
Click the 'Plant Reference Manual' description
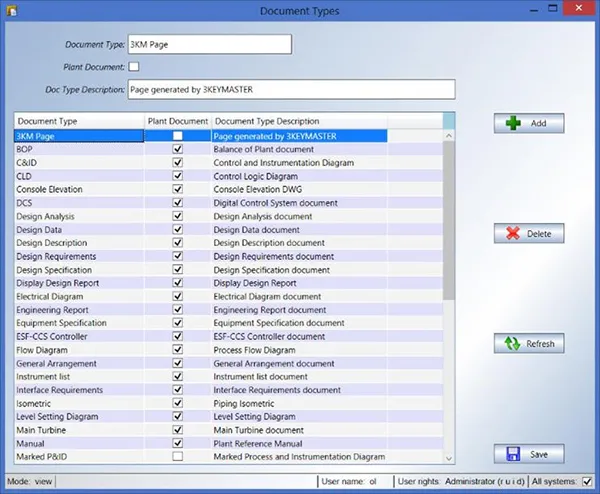300,443
